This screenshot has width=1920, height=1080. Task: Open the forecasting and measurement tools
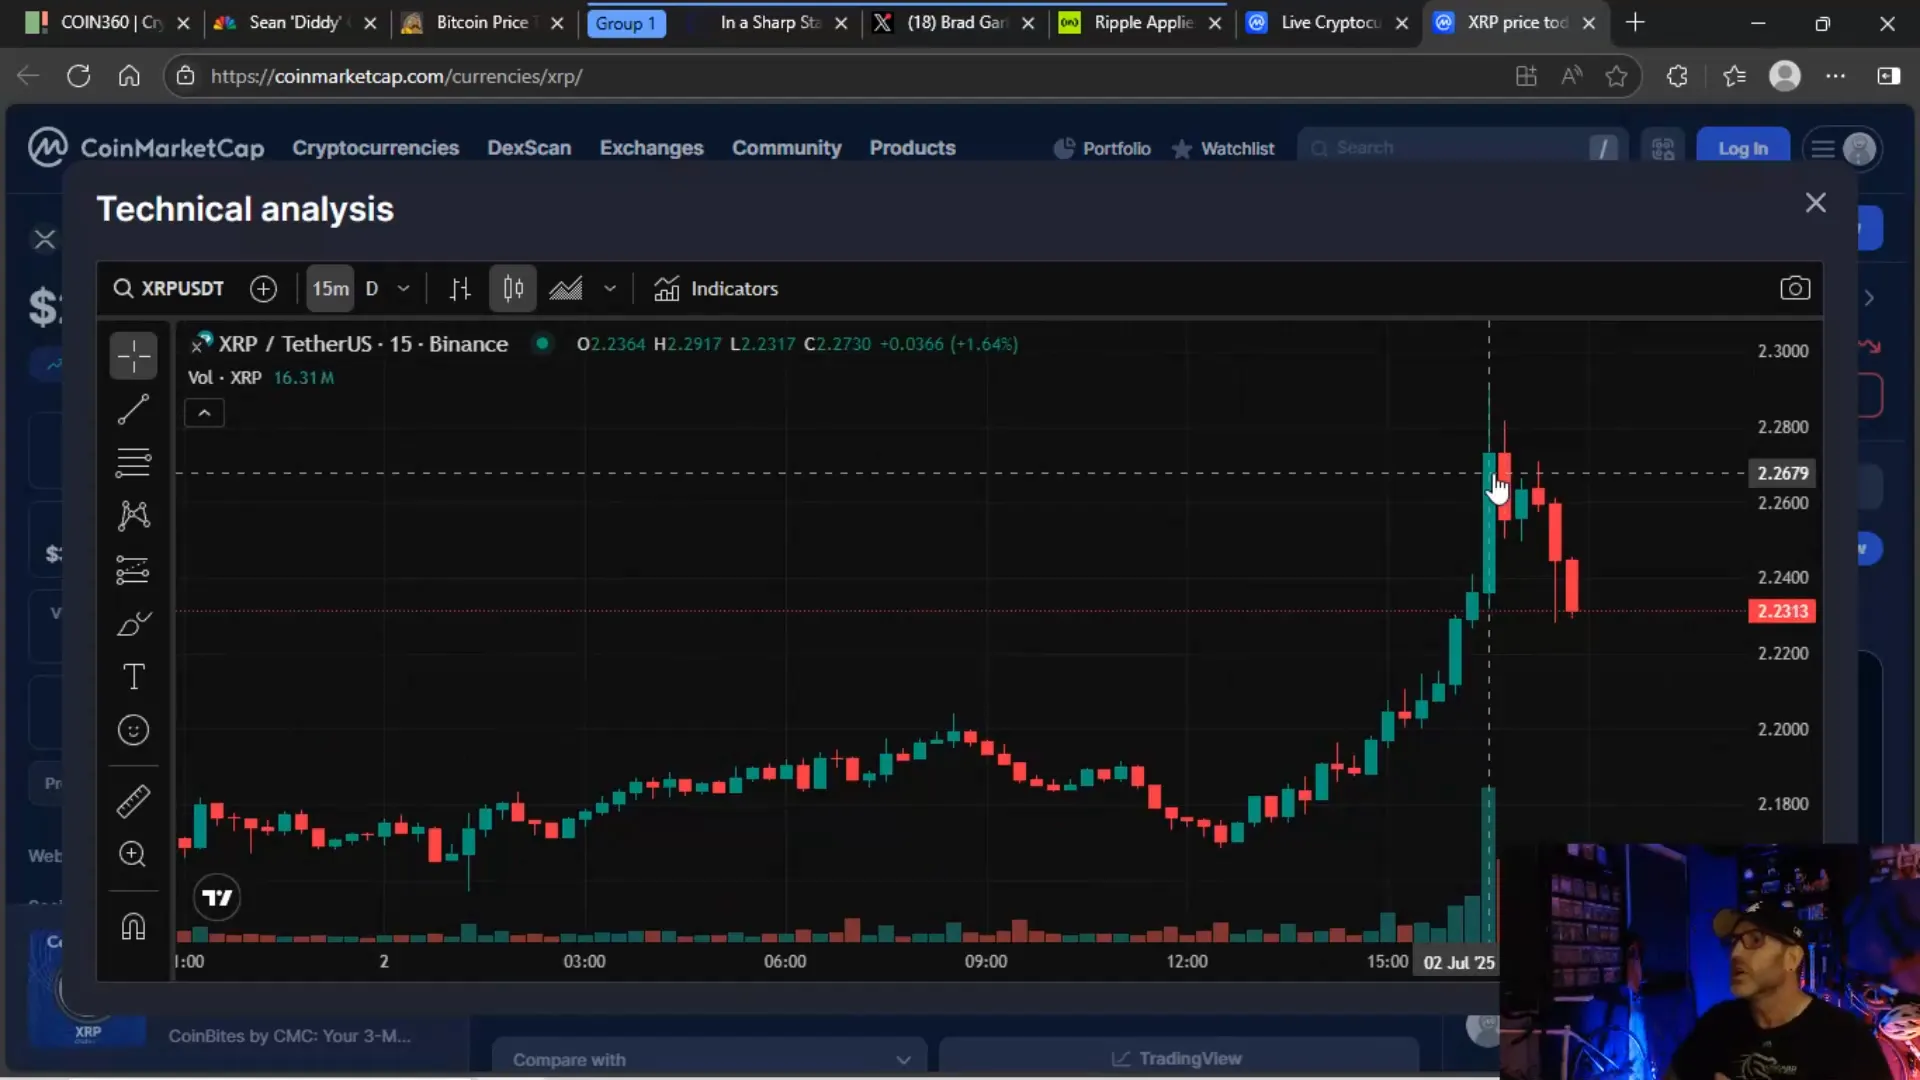(133, 570)
